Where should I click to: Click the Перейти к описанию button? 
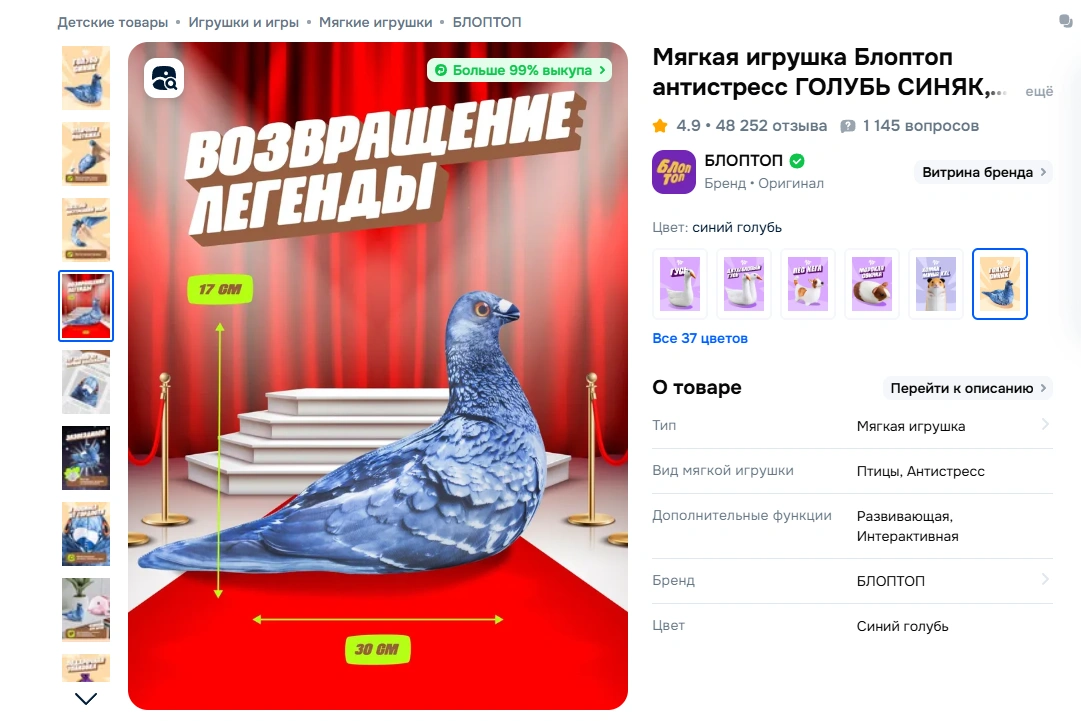(968, 388)
